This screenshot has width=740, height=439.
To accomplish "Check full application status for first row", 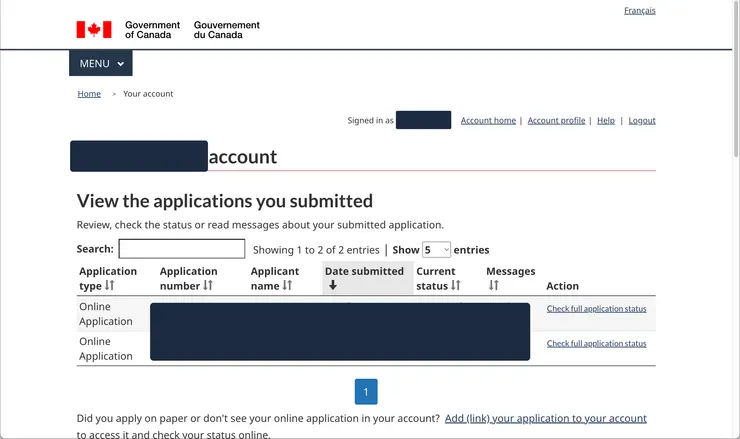I will coord(596,309).
